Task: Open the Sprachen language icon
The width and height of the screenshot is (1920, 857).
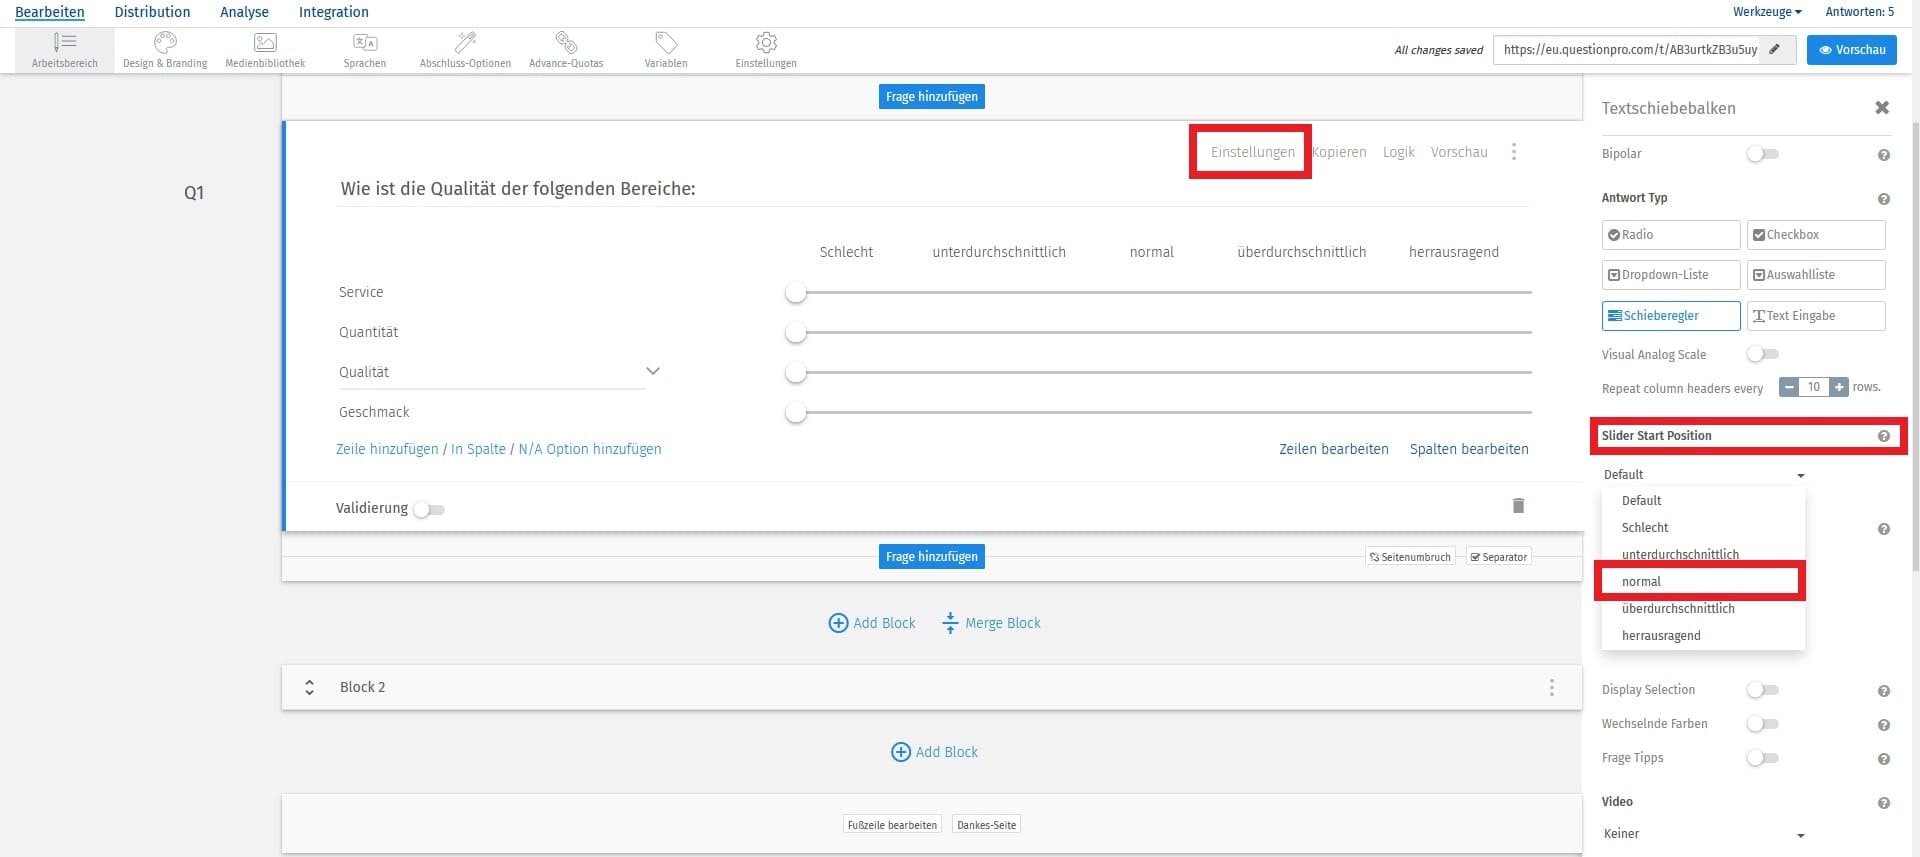Action: [365, 42]
